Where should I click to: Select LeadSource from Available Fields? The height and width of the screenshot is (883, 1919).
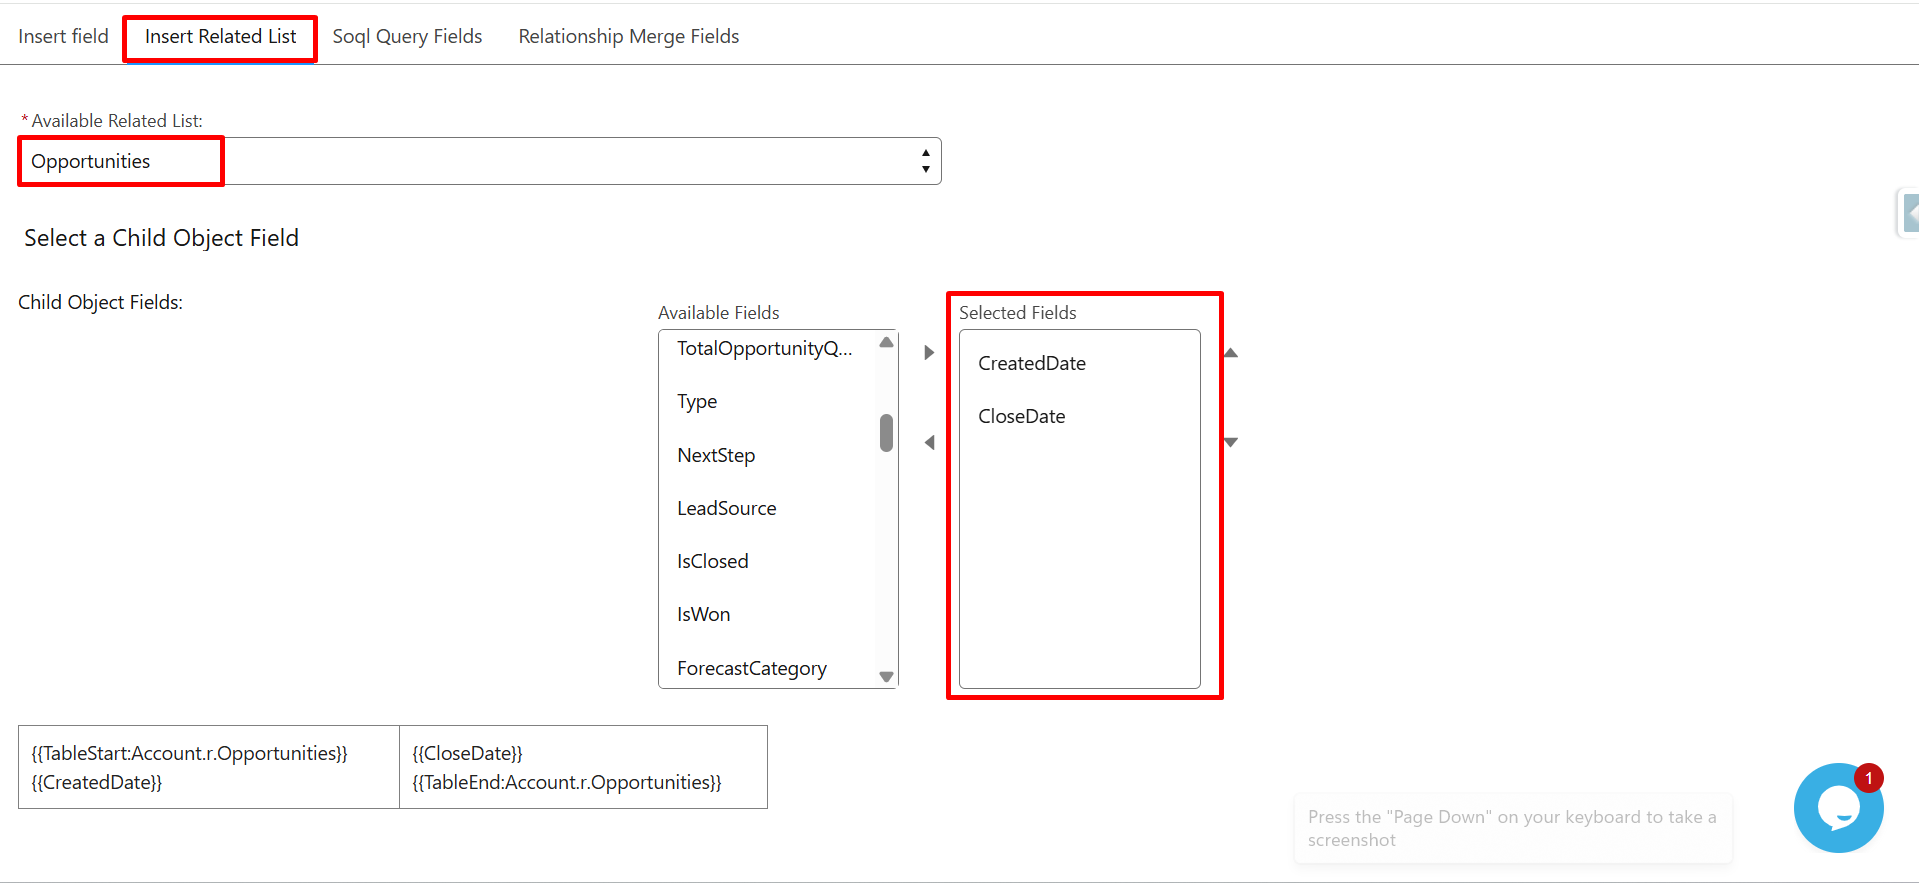pos(726,508)
